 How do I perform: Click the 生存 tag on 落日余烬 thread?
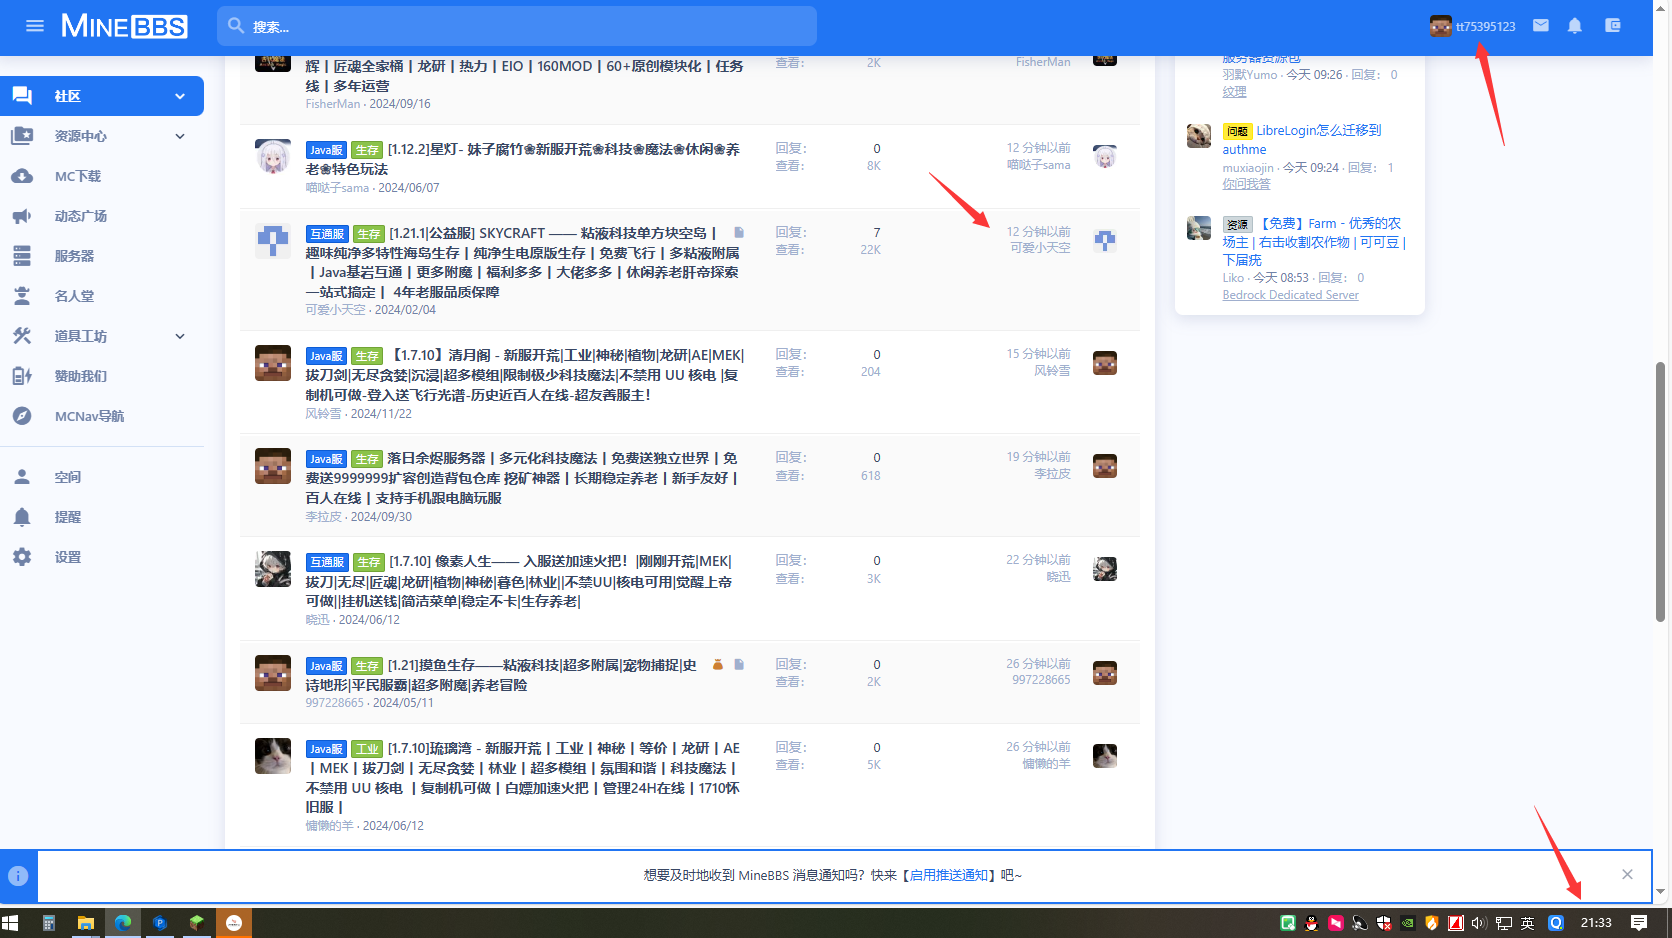[367, 459]
